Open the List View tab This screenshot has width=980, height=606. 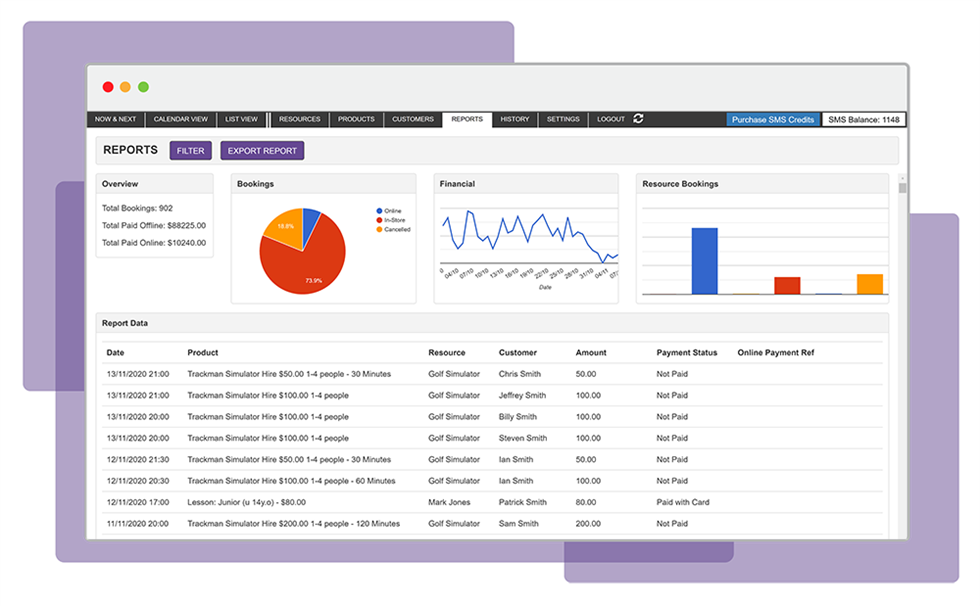[241, 119]
